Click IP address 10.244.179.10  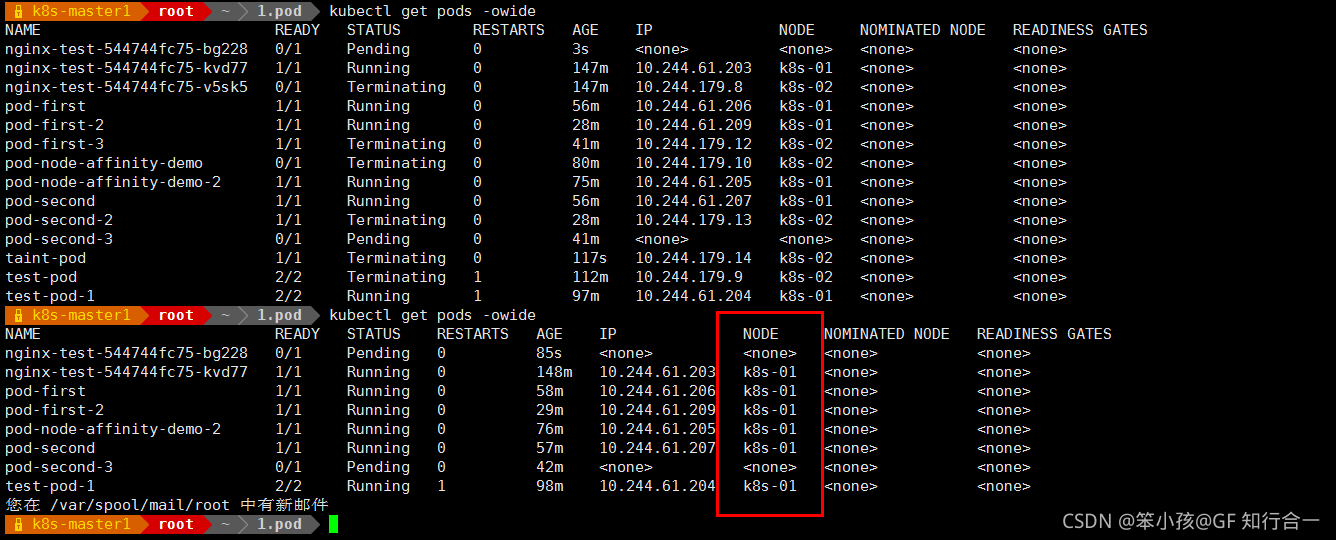click(693, 163)
